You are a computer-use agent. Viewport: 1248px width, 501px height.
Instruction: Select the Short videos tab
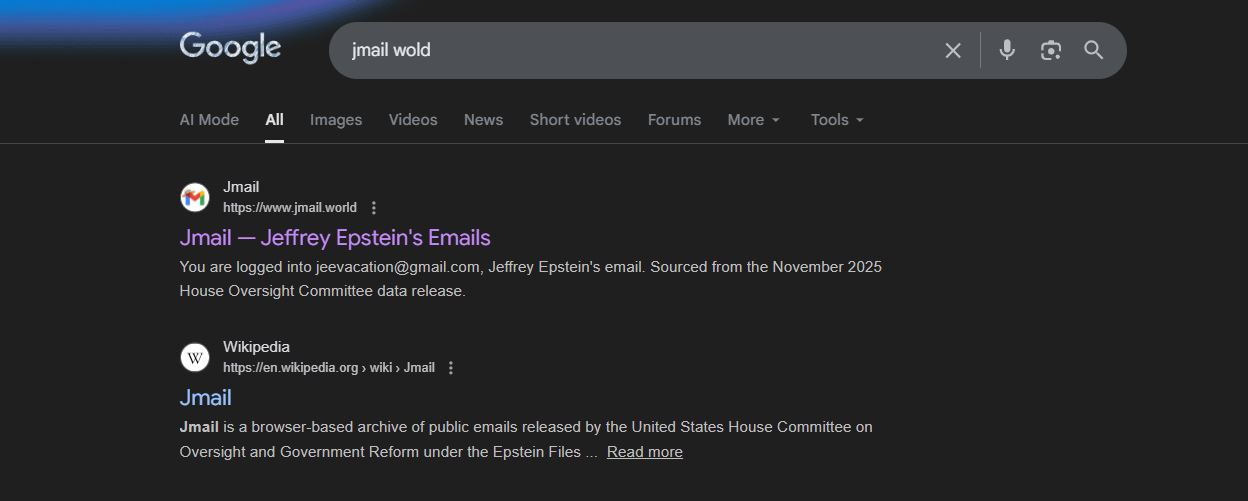point(575,120)
